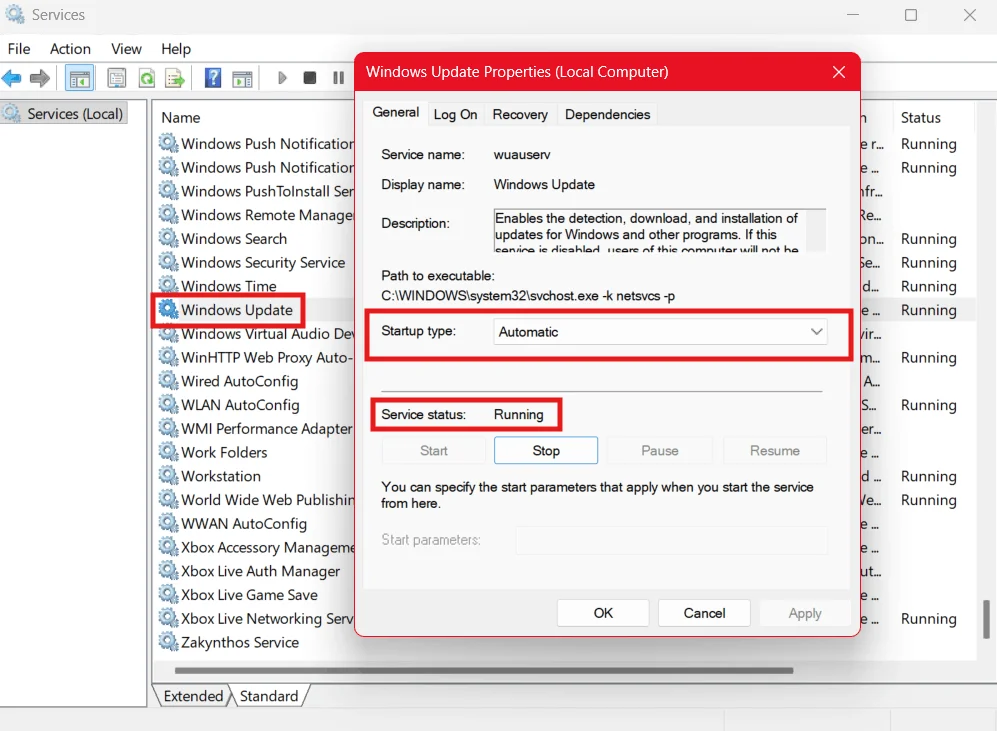Viewport: 997px width, 731px height.
Task: Click the Back arrow toolbar icon
Action: [11, 78]
